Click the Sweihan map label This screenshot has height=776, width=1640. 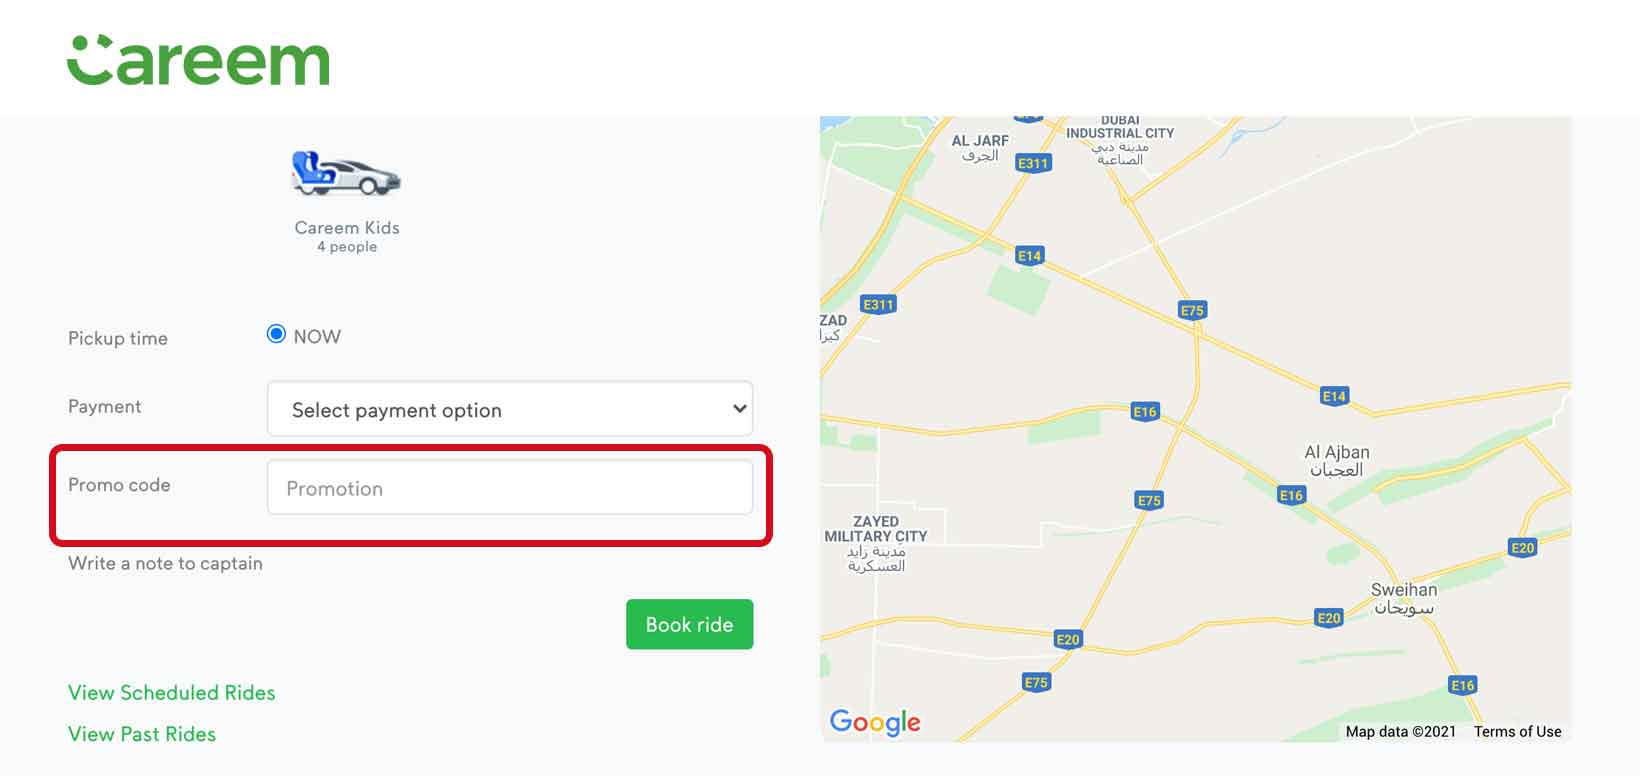click(x=1404, y=598)
